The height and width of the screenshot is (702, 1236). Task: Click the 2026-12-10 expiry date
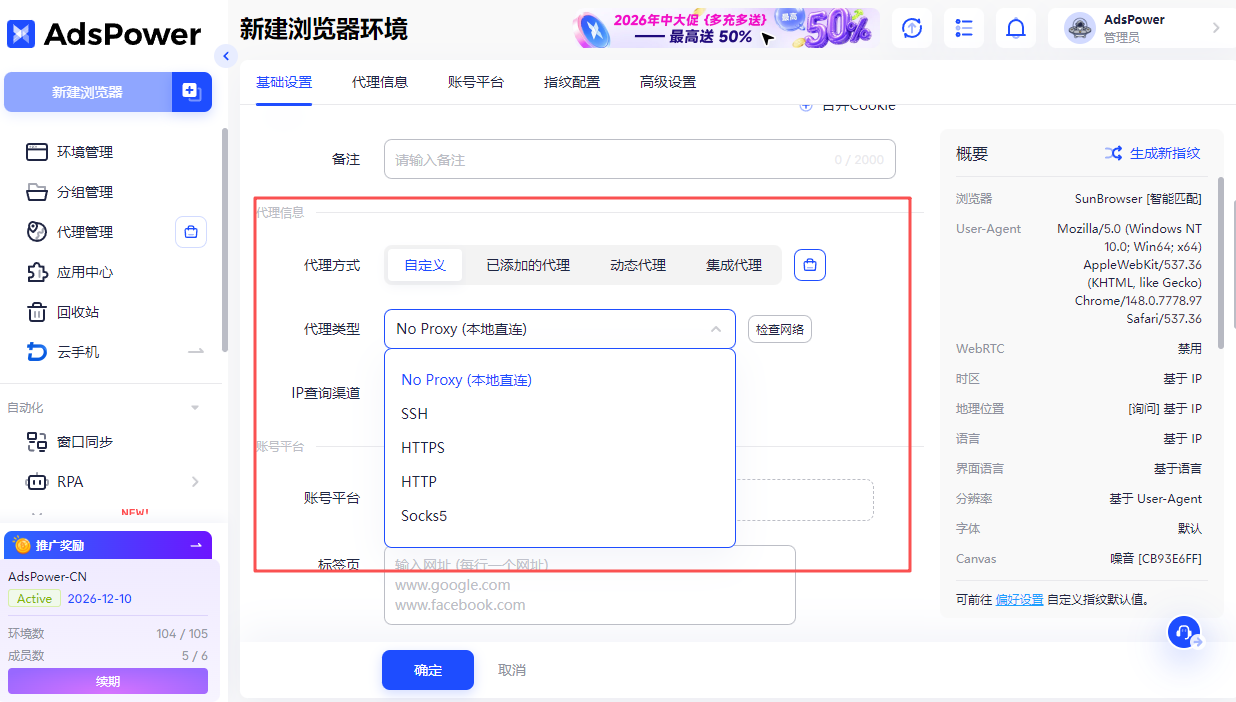(x=99, y=599)
